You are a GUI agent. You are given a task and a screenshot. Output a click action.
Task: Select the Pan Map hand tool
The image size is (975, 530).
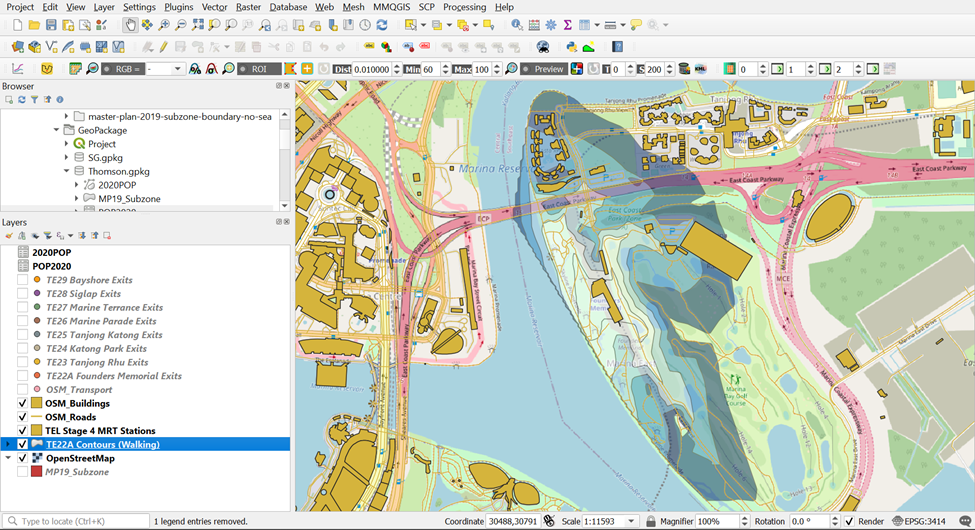[x=130, y=25]
